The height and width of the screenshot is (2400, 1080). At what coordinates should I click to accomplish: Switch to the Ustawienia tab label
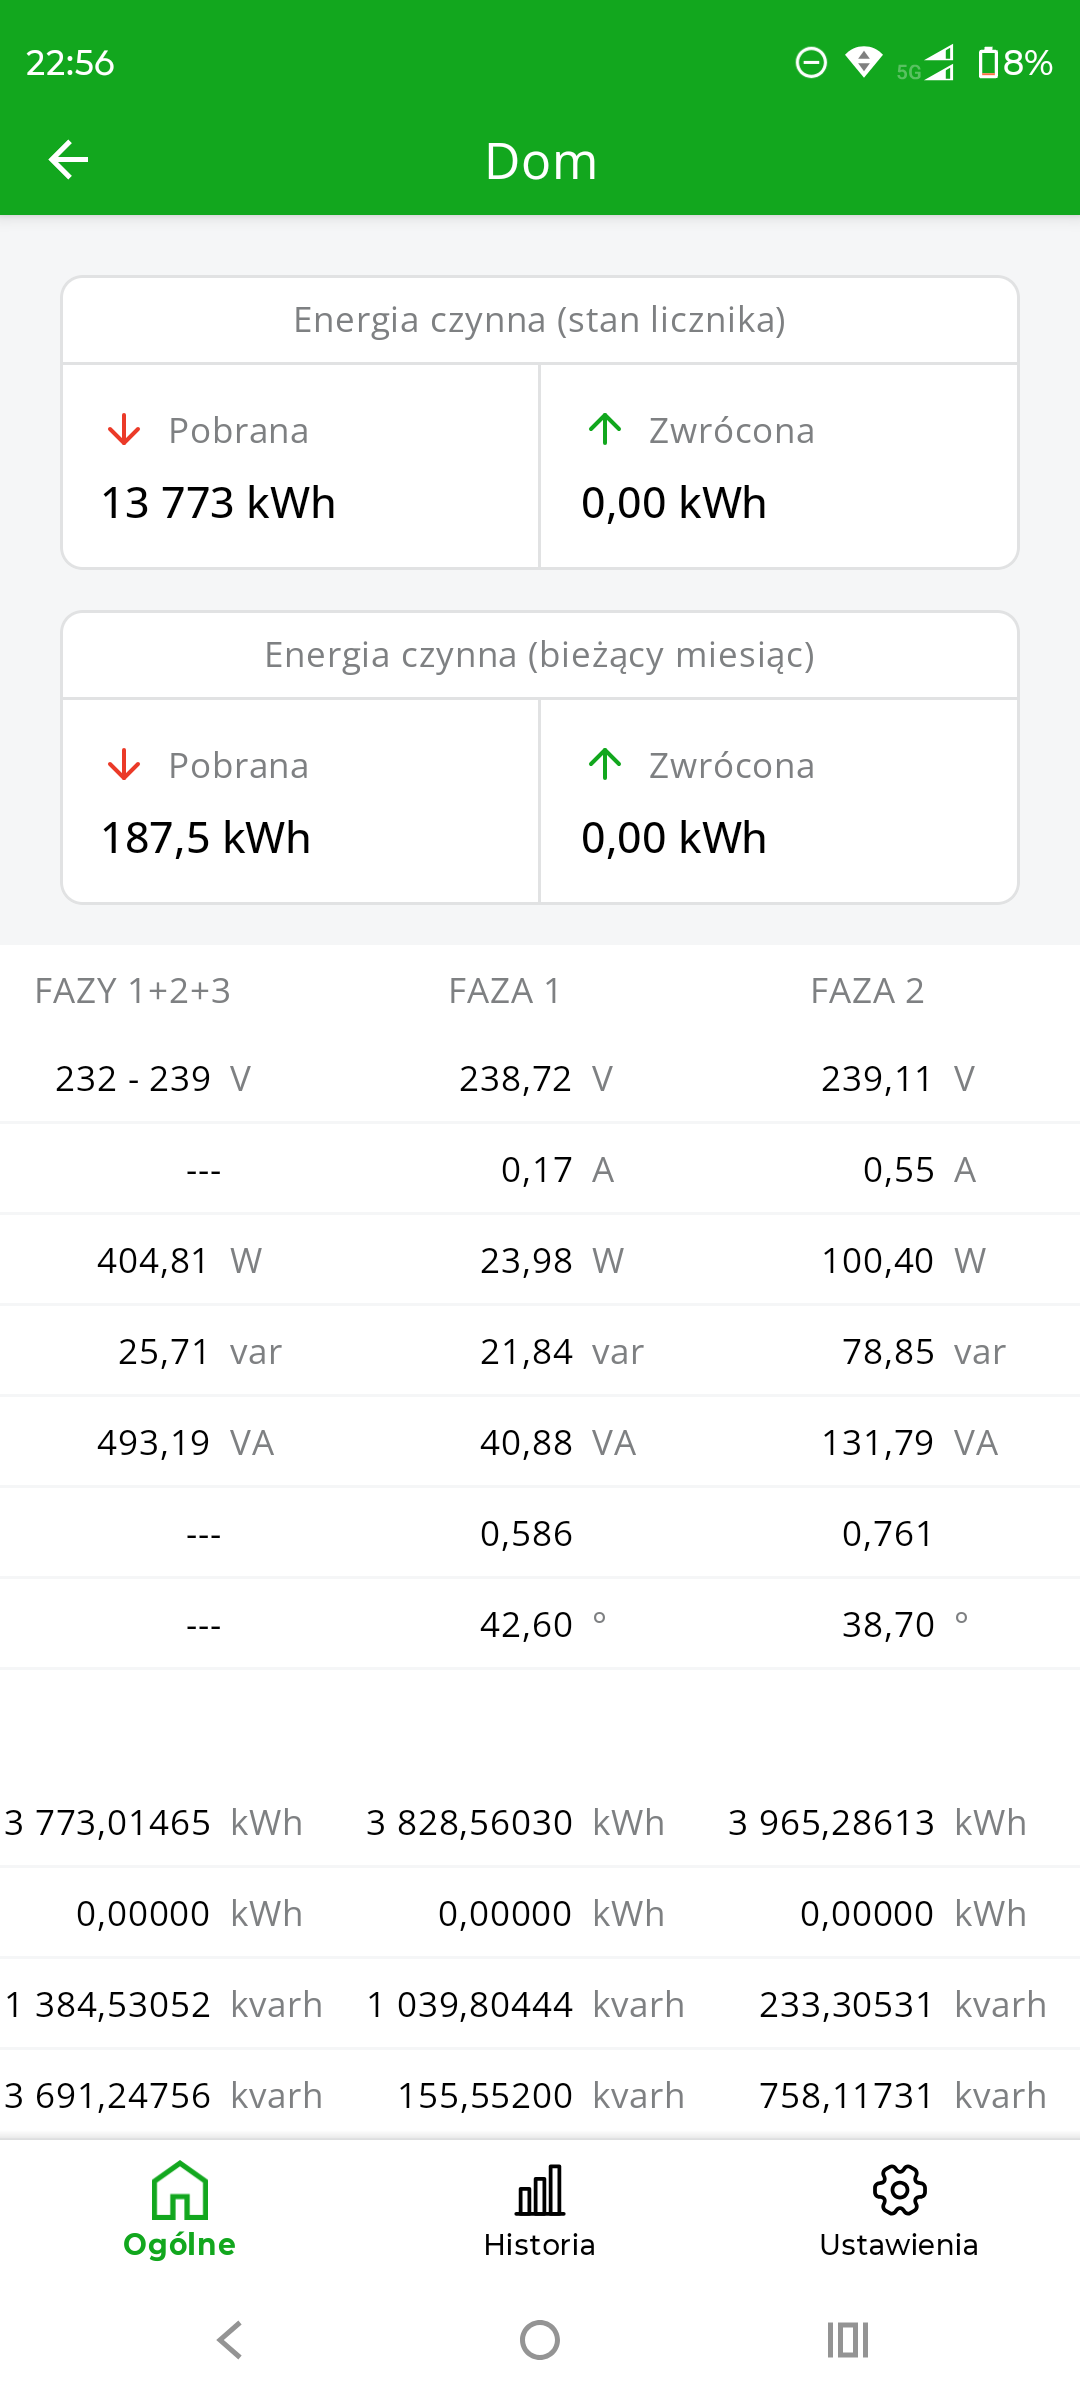(899, 2245)
